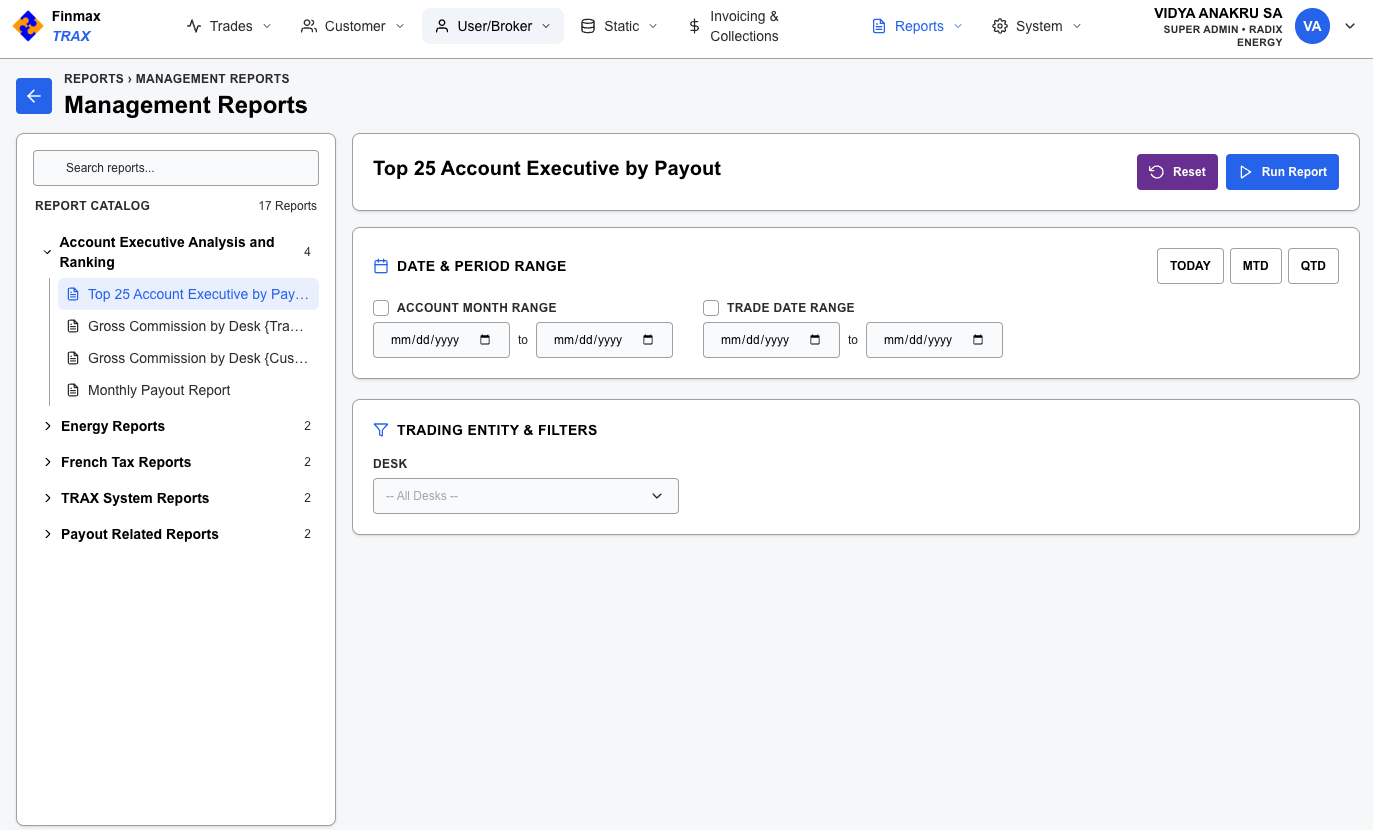This screenshot has height=830, width=1373.
Task: Expand the Energy Reports group
Action: point(176,426)
